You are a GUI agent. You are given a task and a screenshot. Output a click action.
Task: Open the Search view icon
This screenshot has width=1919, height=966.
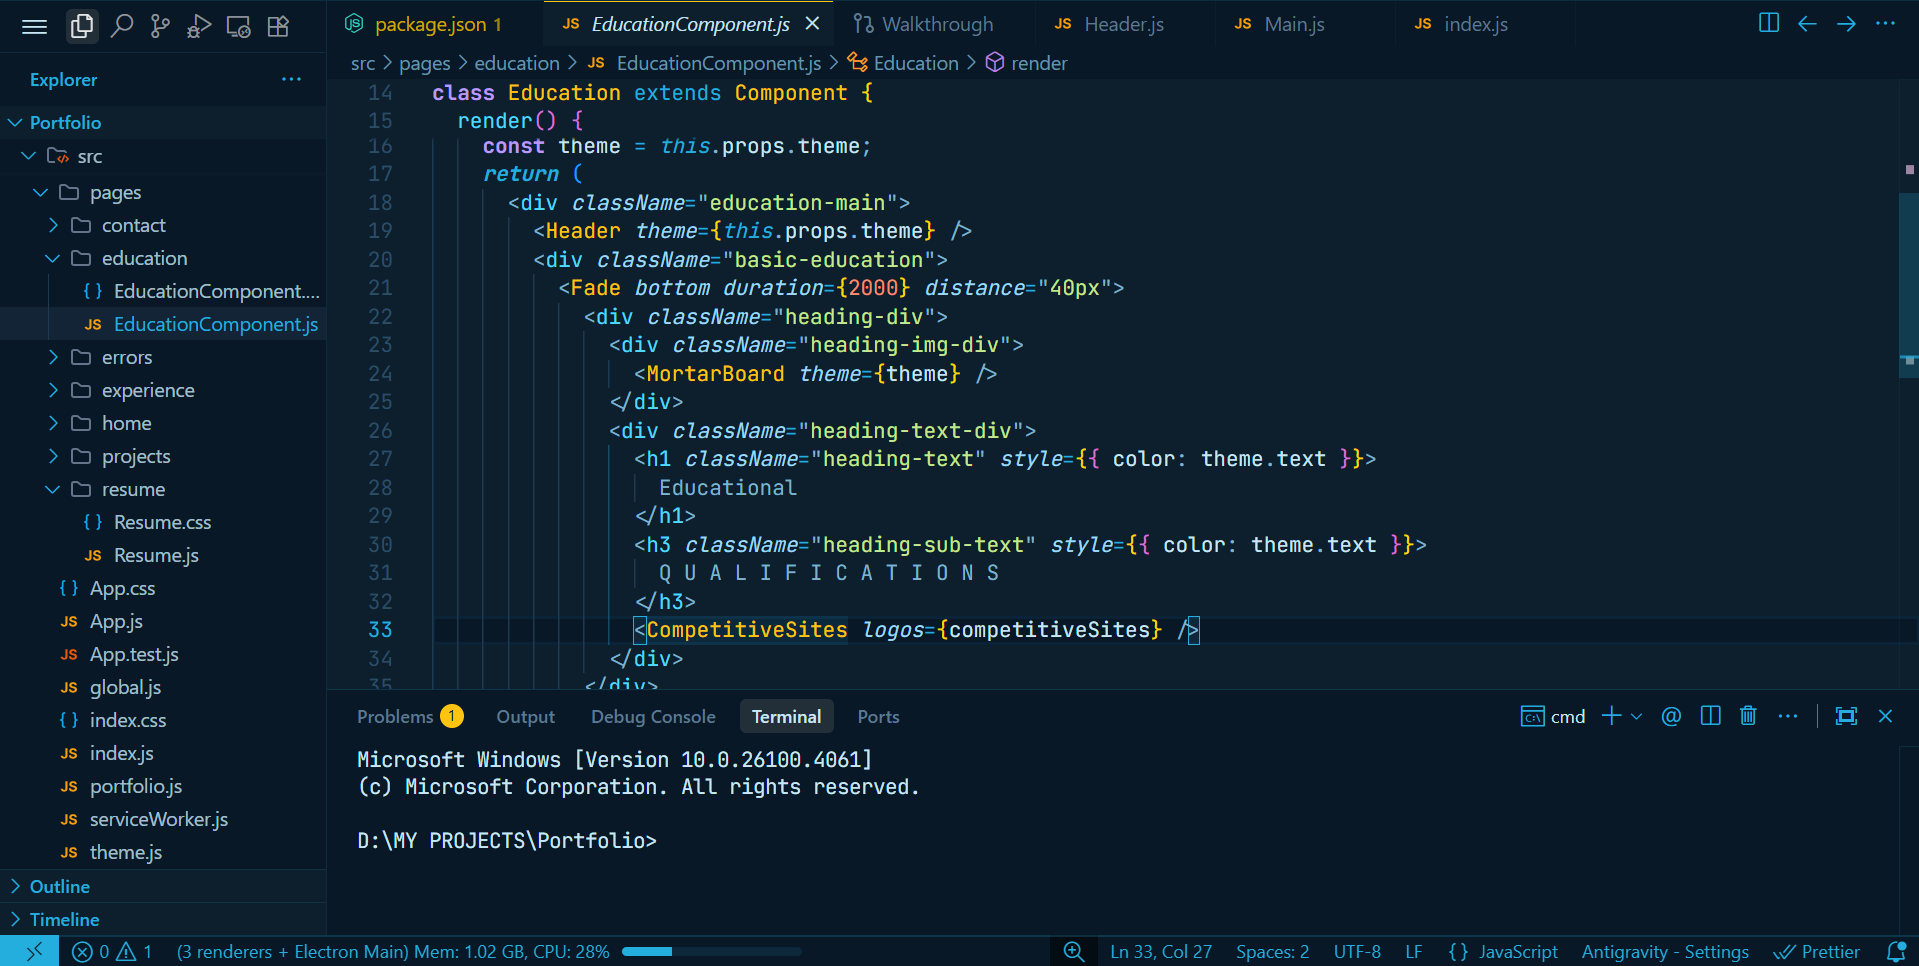click(x=122, y=26)
